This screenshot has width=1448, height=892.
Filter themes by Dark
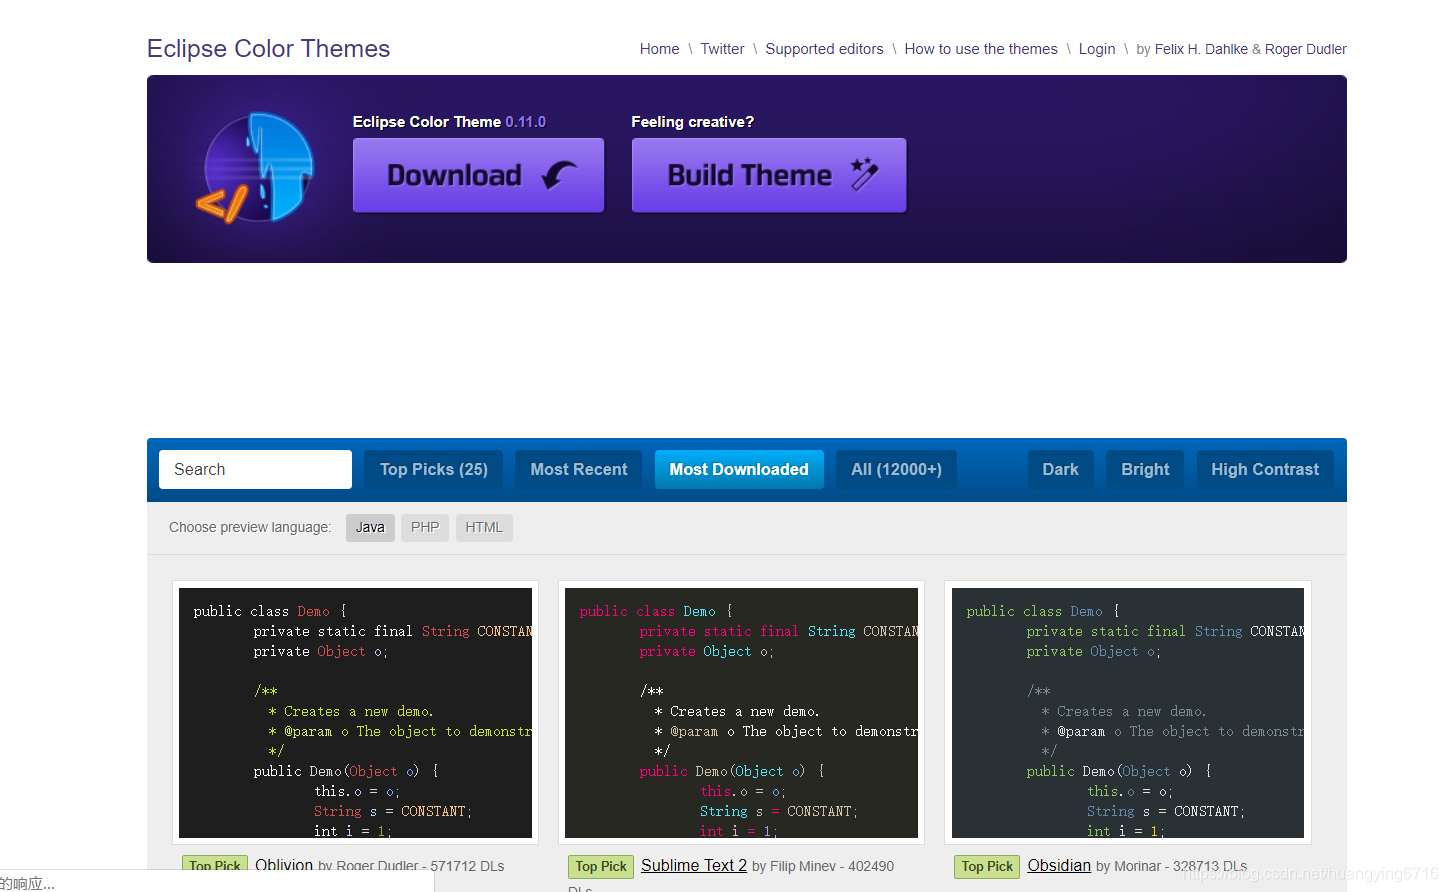(1060, 469)
